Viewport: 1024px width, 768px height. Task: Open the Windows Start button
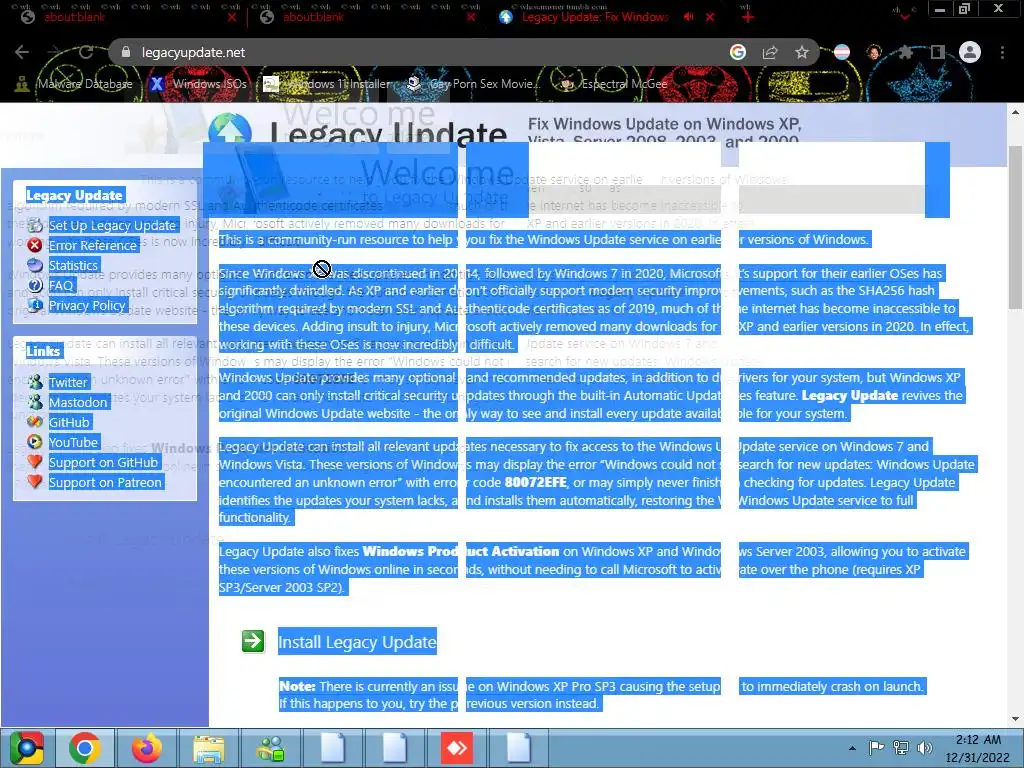coord(25,748)
